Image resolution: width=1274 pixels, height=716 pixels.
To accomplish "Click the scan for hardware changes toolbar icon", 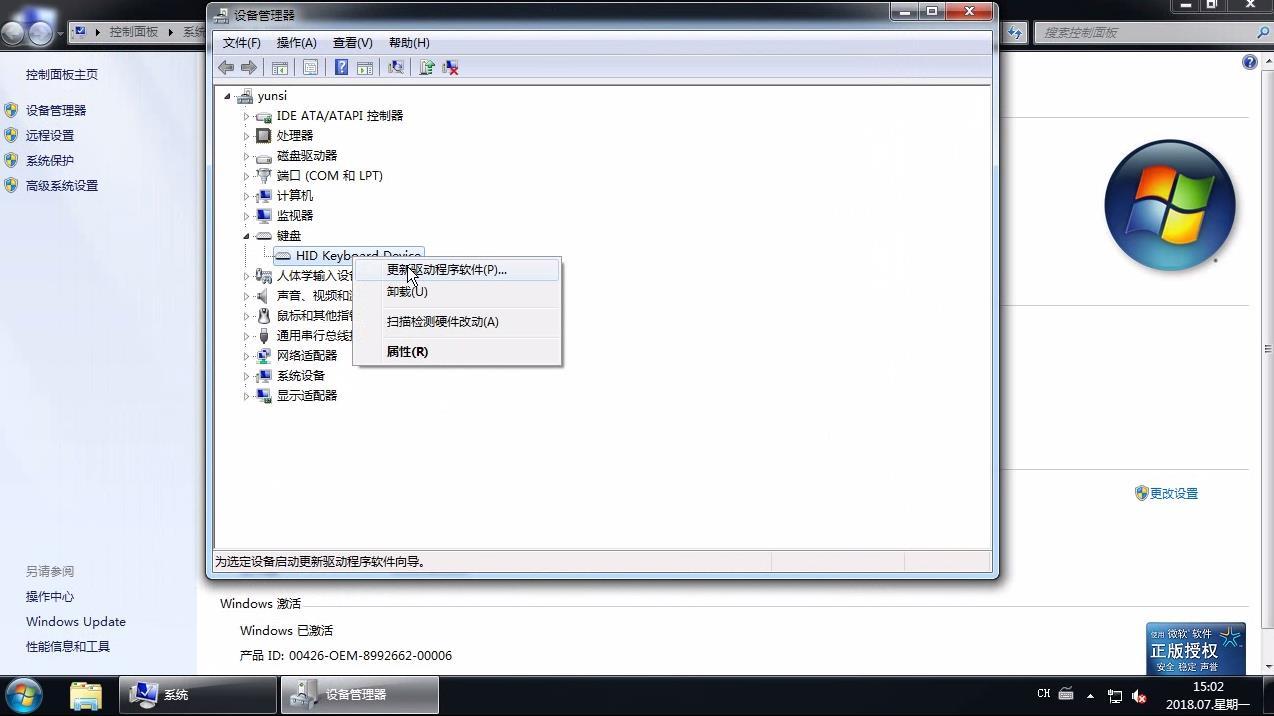I will (x=396, y=67).
